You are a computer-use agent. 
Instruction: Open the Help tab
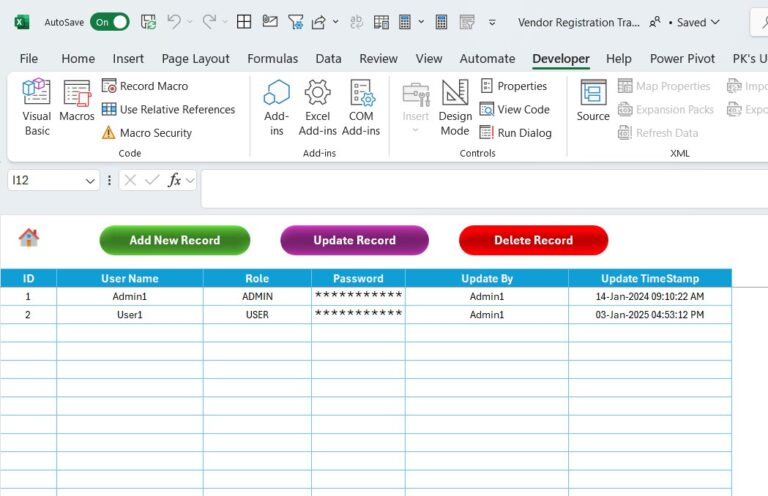619,59
